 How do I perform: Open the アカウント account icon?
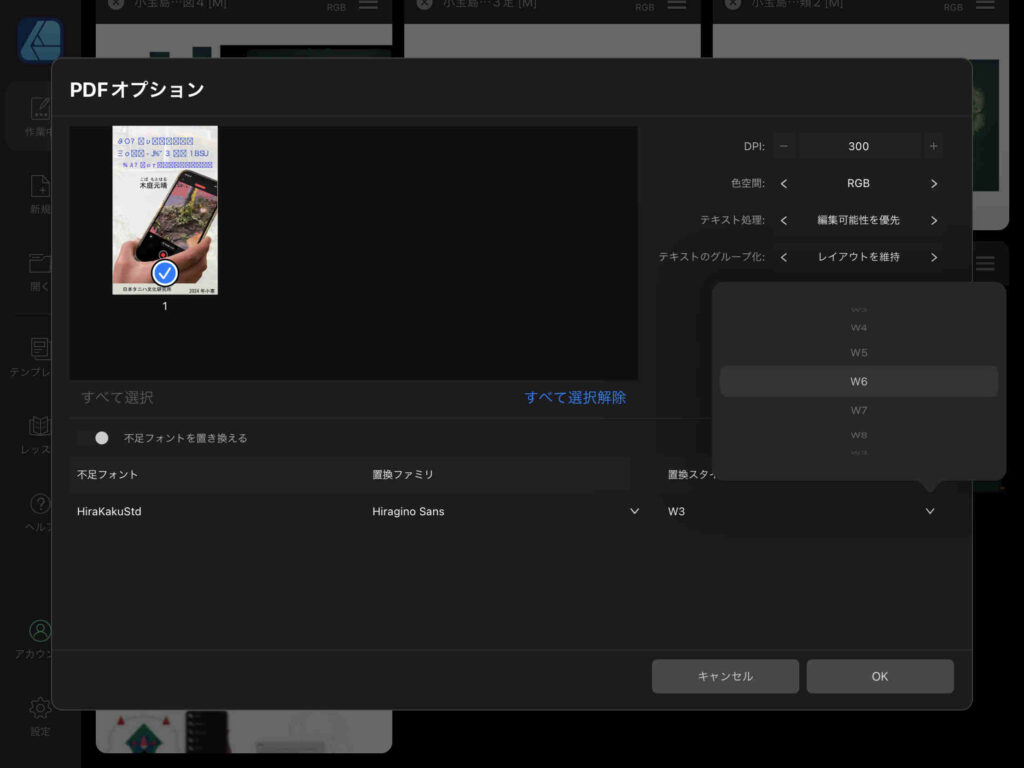[40, 631]
